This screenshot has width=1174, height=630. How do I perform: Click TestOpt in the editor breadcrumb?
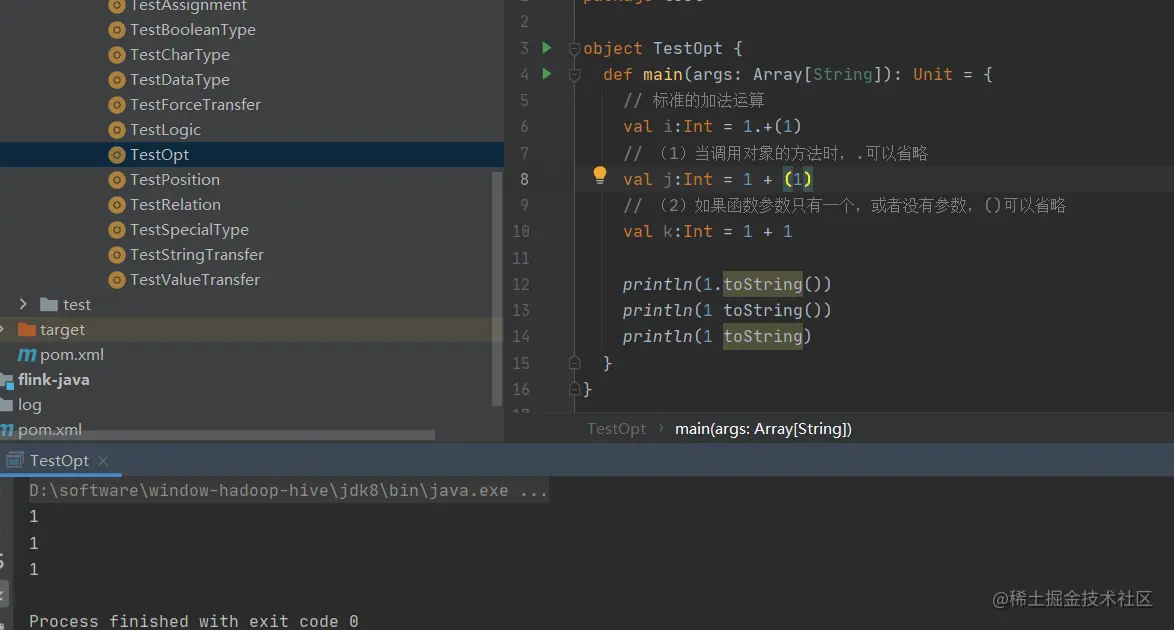[x=616, y=428]
